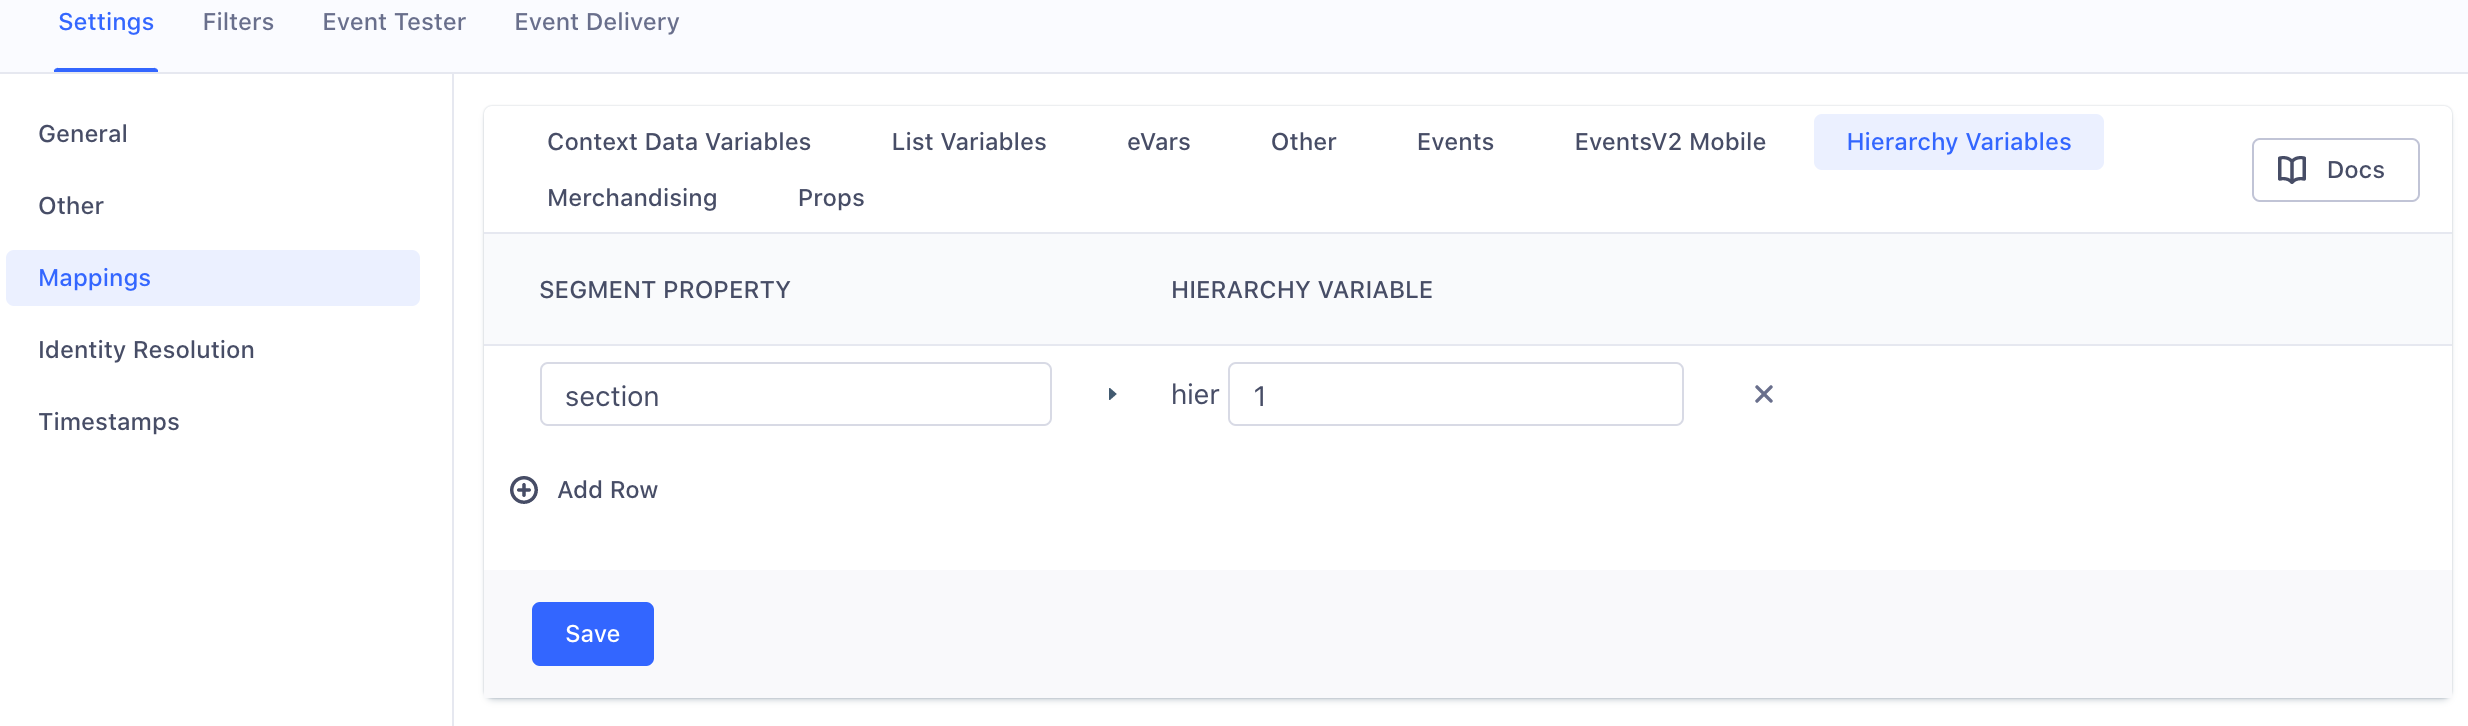
Task: Save the hierarchy variable mappings
Action: click(x=592, y=634)
